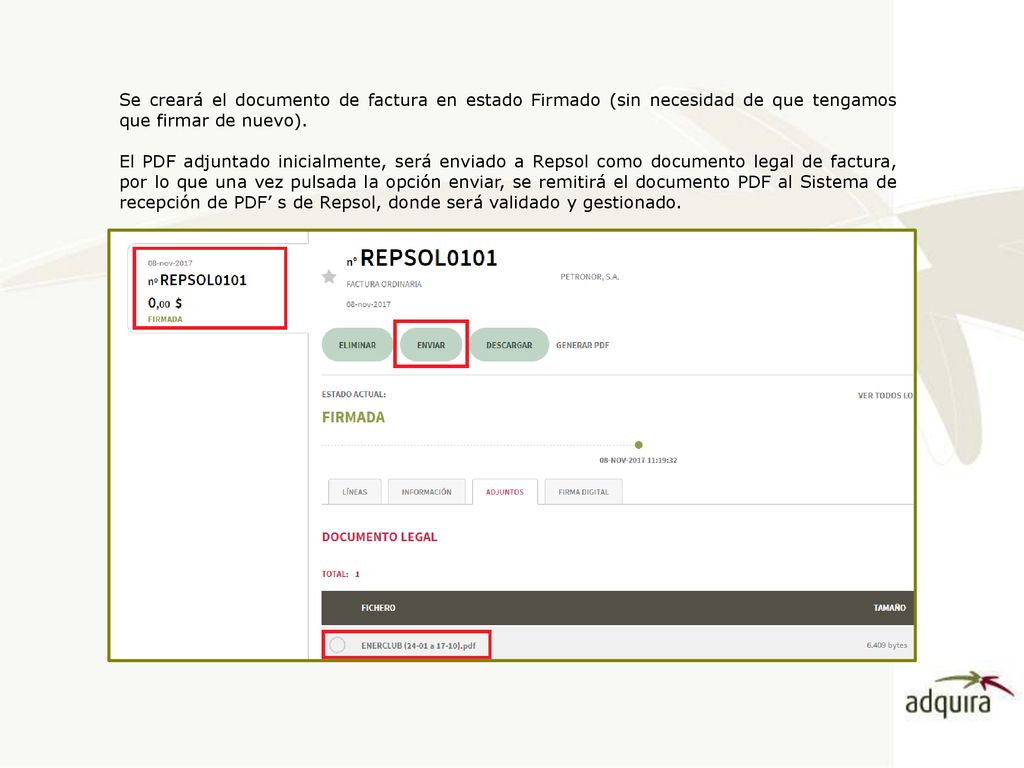
Task: Select the ADJUNTOS tab
Action: coord(505,492)
